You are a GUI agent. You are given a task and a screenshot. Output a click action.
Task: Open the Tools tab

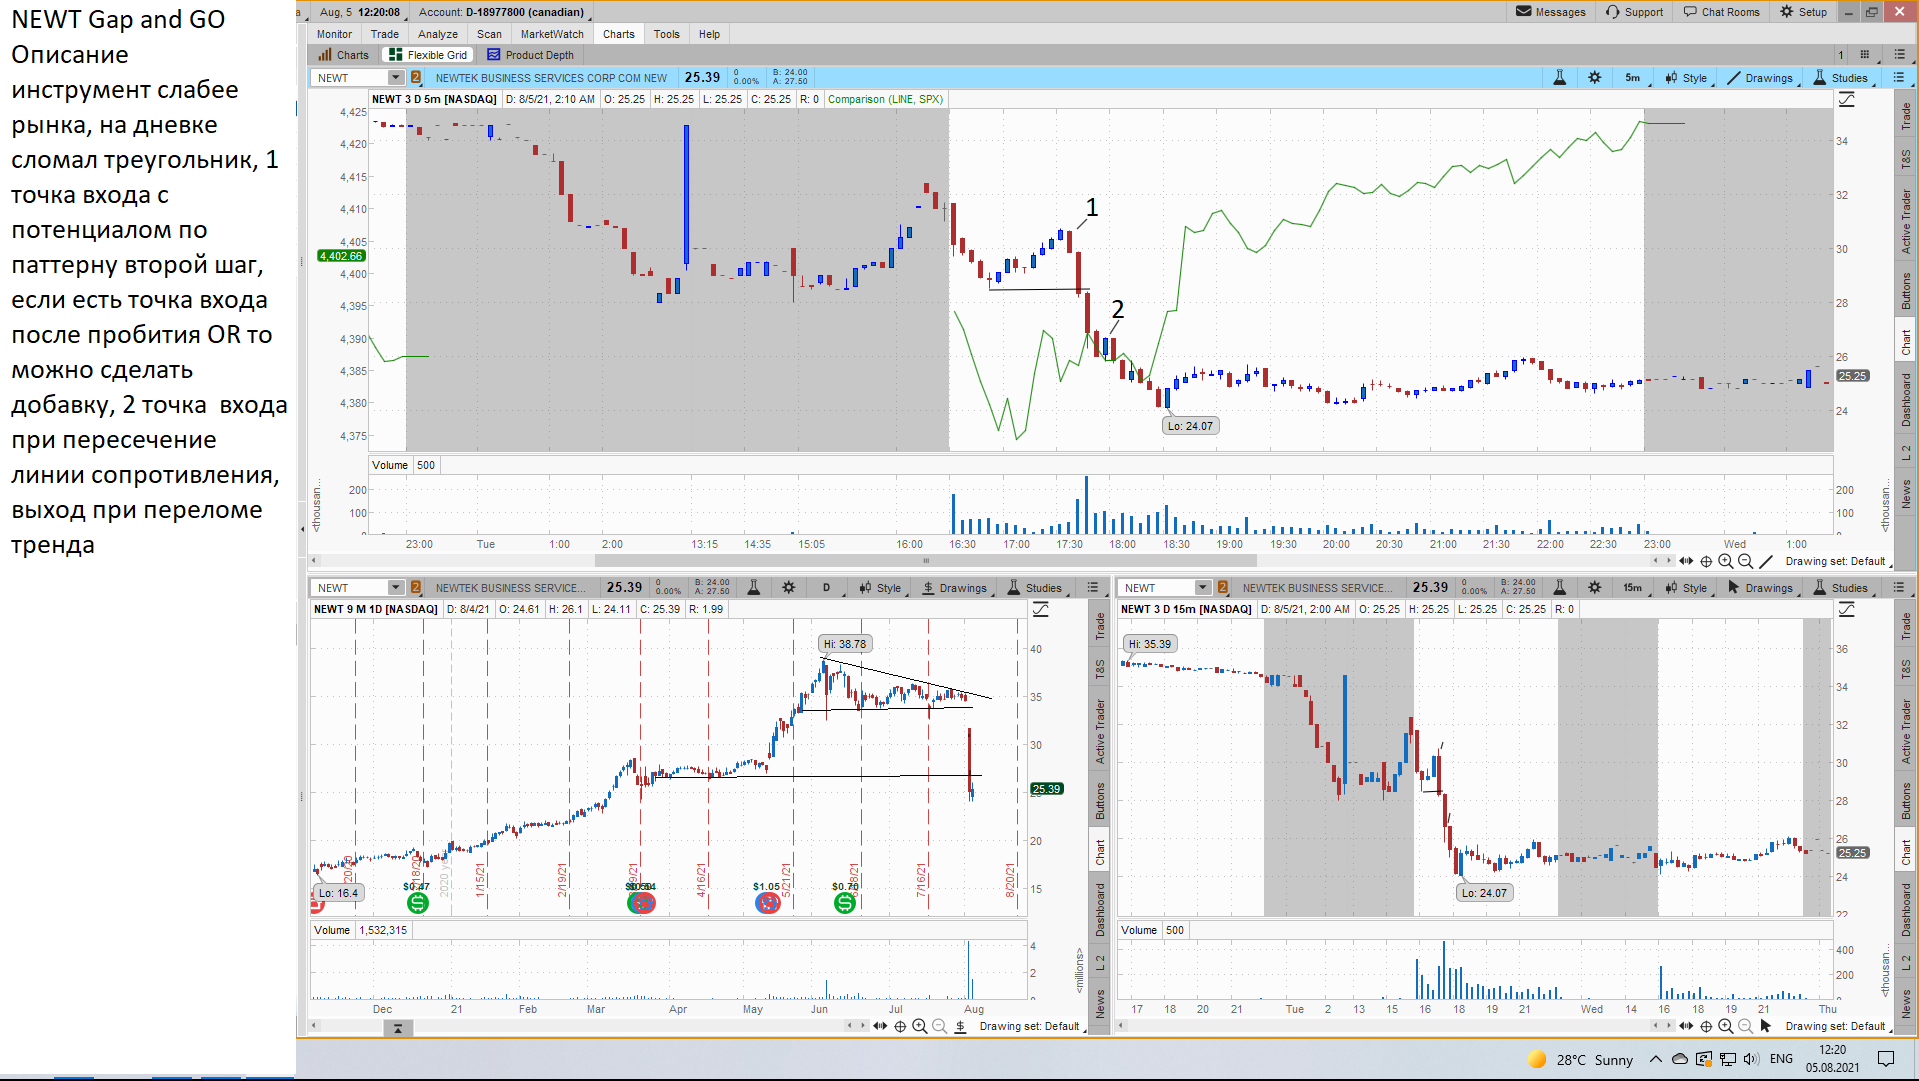tap(667, 34)
